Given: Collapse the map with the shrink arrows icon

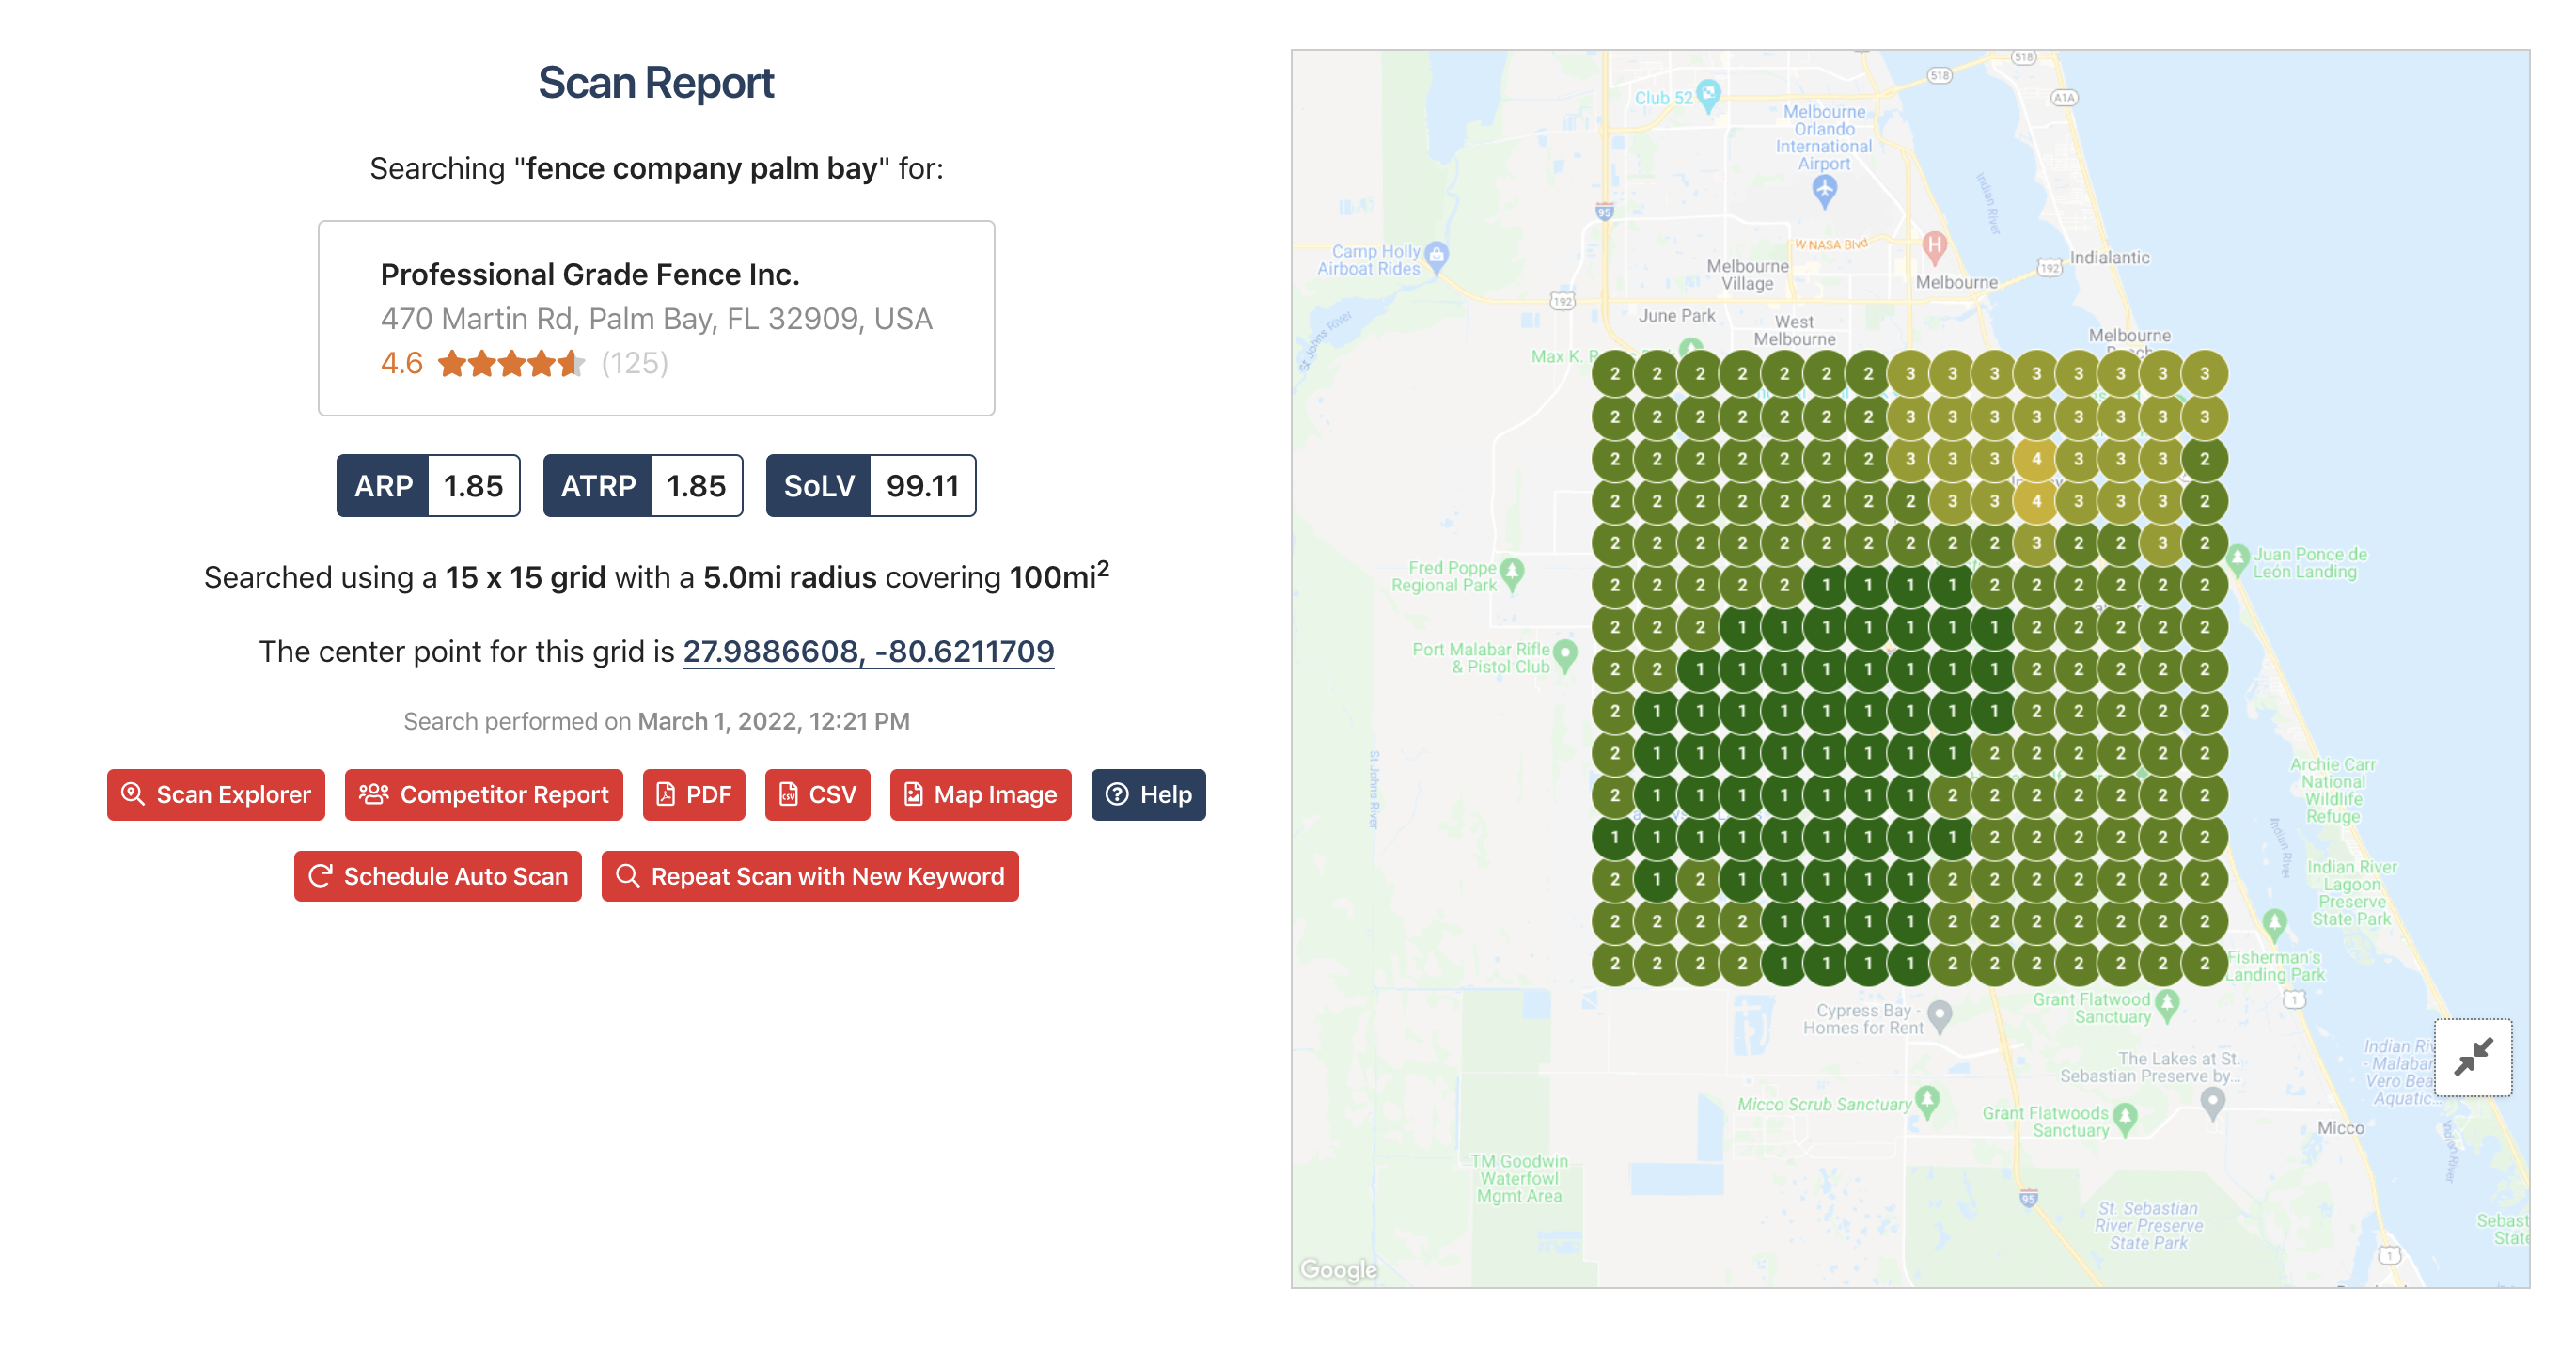Looking at the screenshot, I should coord(2473,1057).
